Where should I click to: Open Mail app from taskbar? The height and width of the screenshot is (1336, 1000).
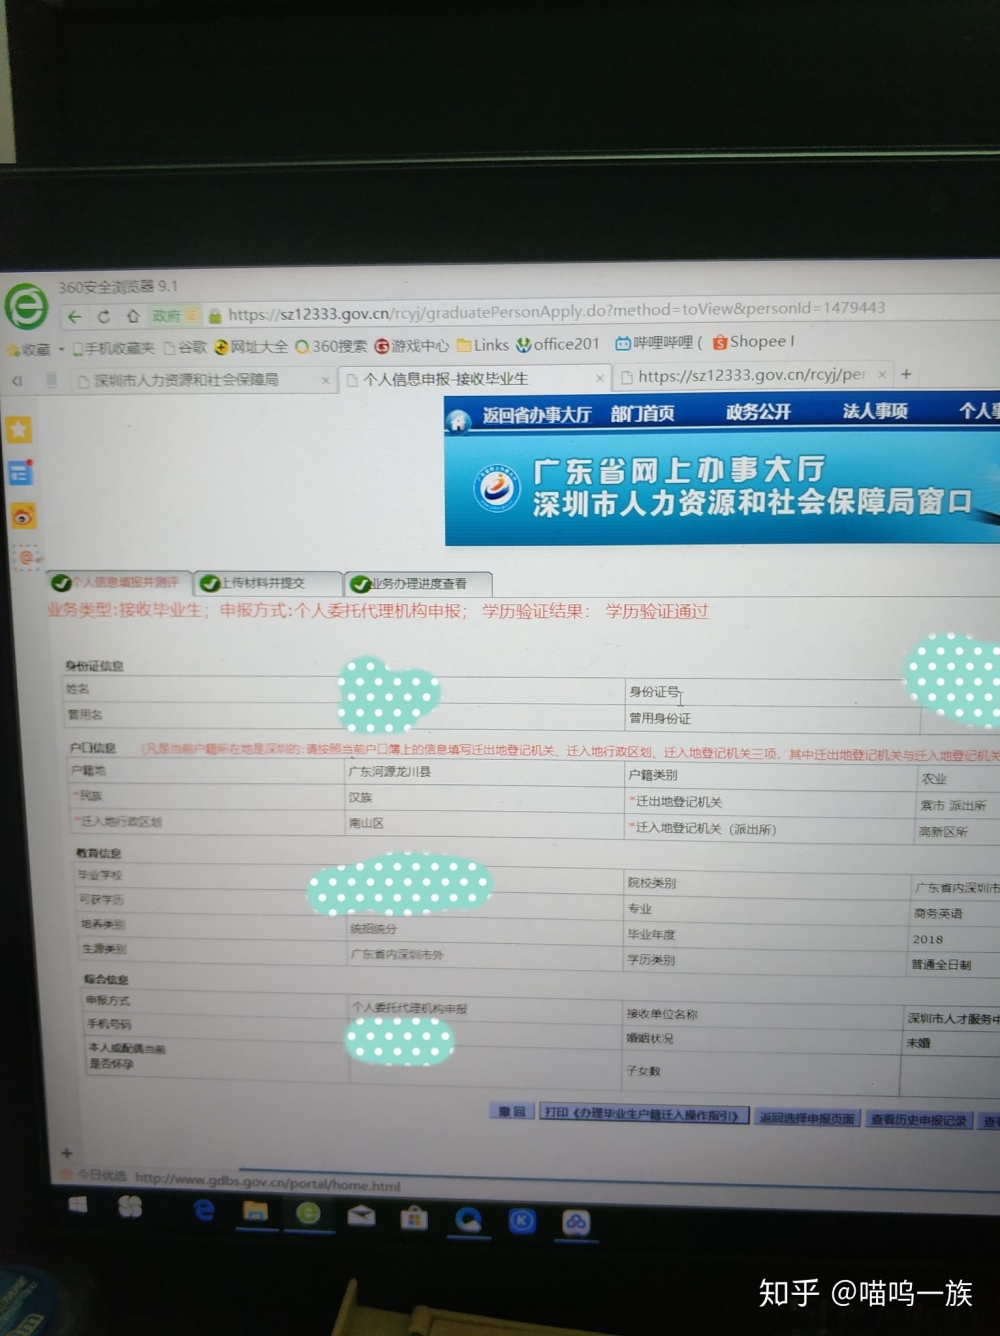point(361,1216)
